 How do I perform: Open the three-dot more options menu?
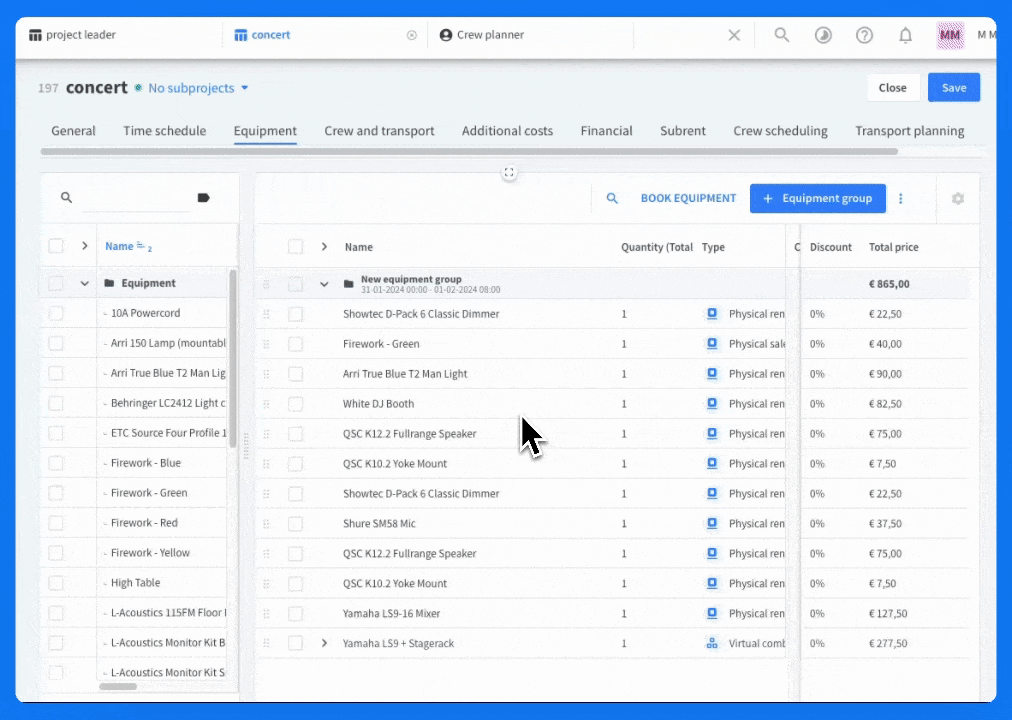900,199
